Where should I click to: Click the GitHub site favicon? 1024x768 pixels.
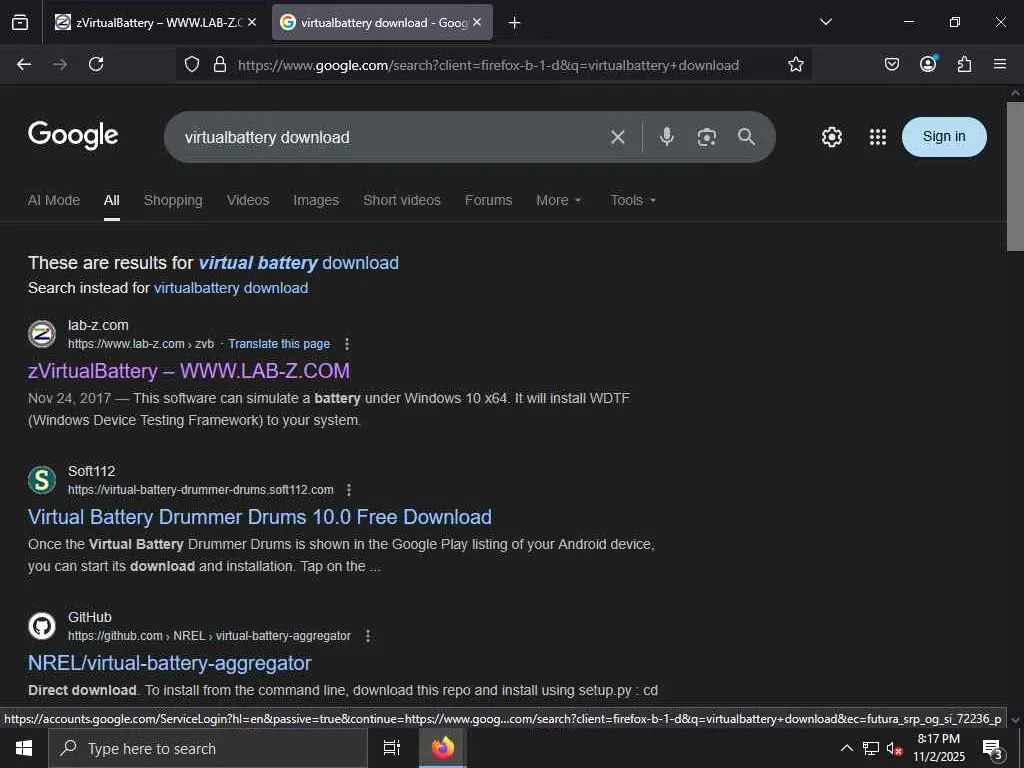click(x=42, y=626)
